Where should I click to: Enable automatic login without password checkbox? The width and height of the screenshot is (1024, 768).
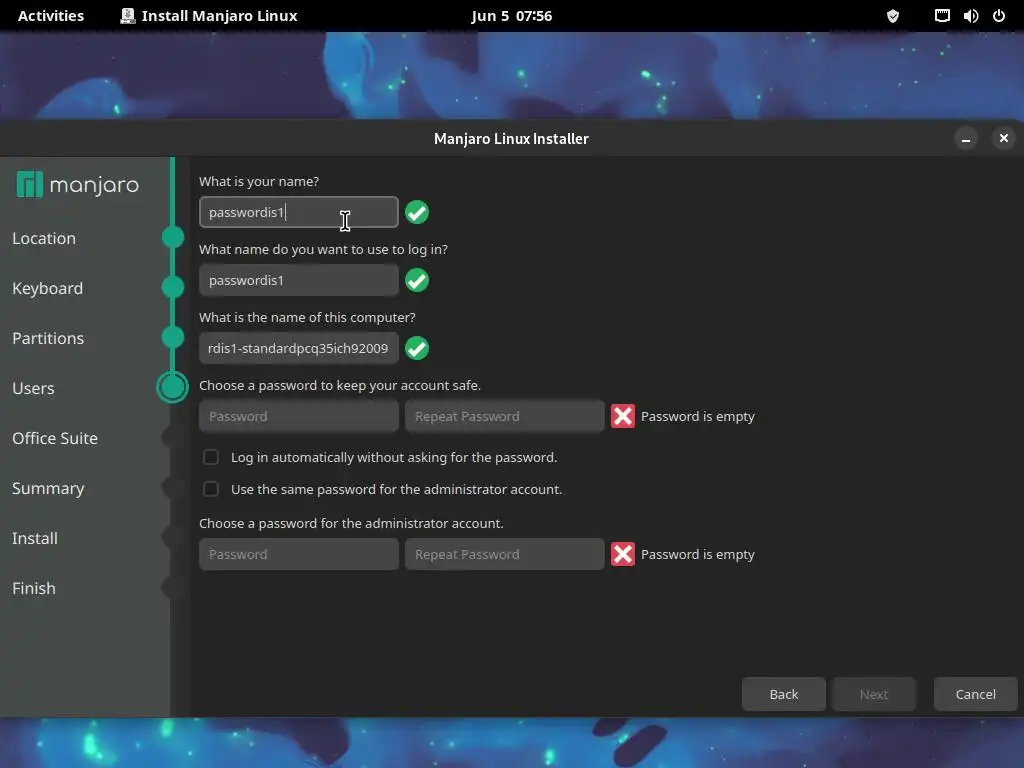[210, 457]
